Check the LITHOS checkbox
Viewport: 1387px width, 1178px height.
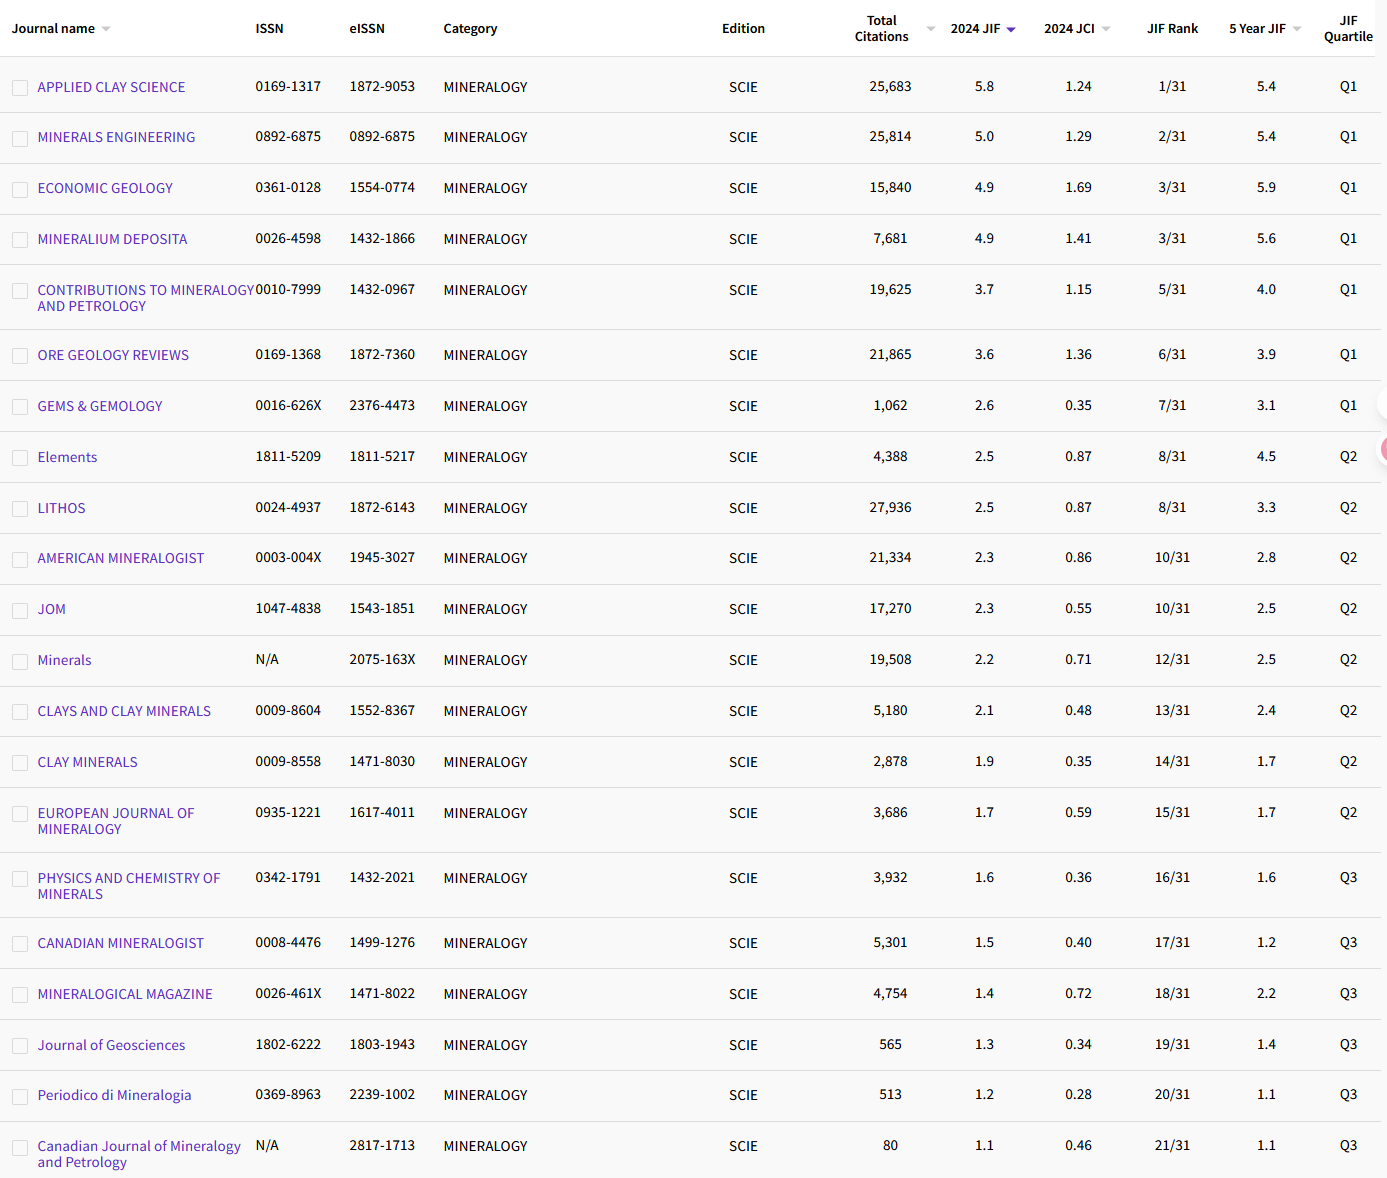click(x=20, y=509)
